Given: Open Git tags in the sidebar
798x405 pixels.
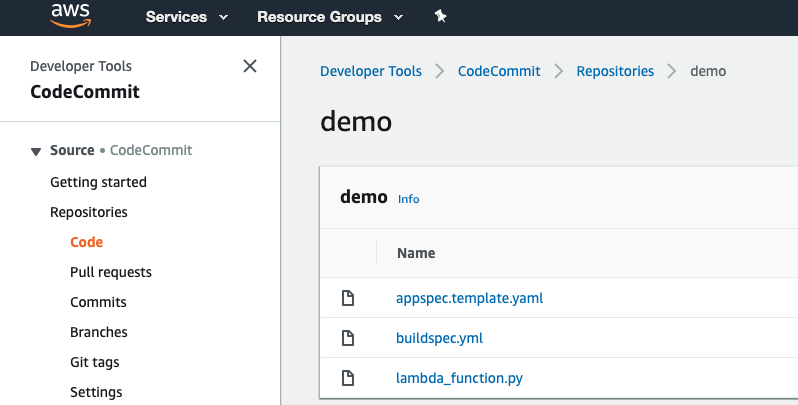Looking at the screenshot, I should pyautogui.click(x=95, y=362).
